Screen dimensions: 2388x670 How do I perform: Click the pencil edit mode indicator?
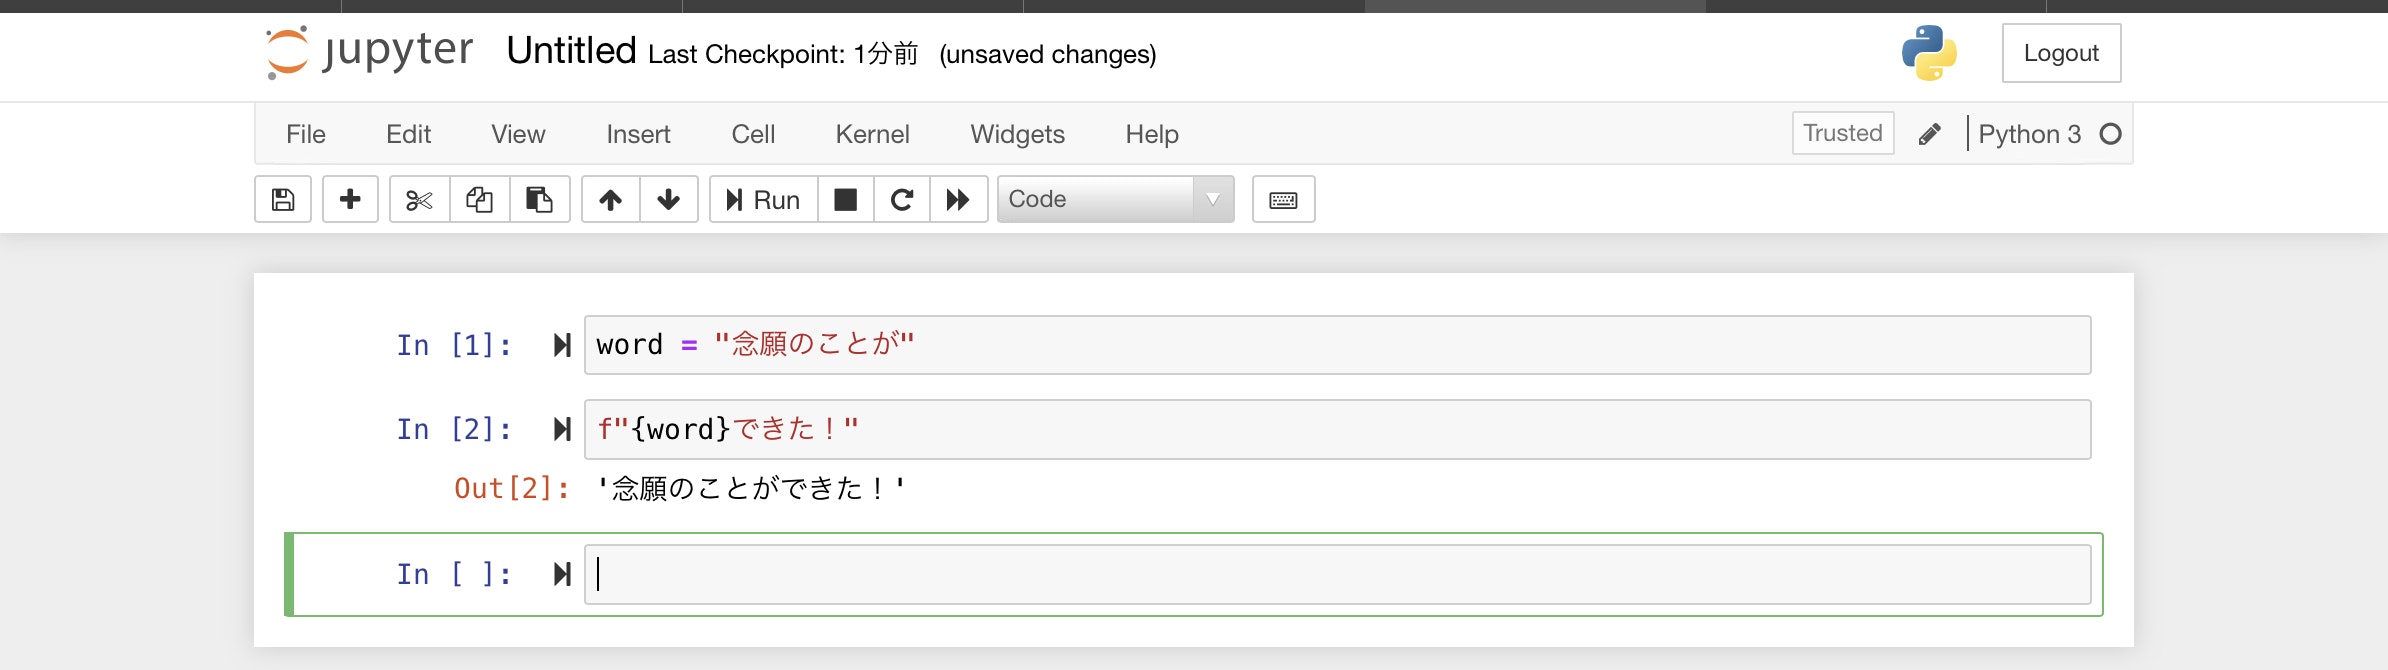click(1930, 134)
